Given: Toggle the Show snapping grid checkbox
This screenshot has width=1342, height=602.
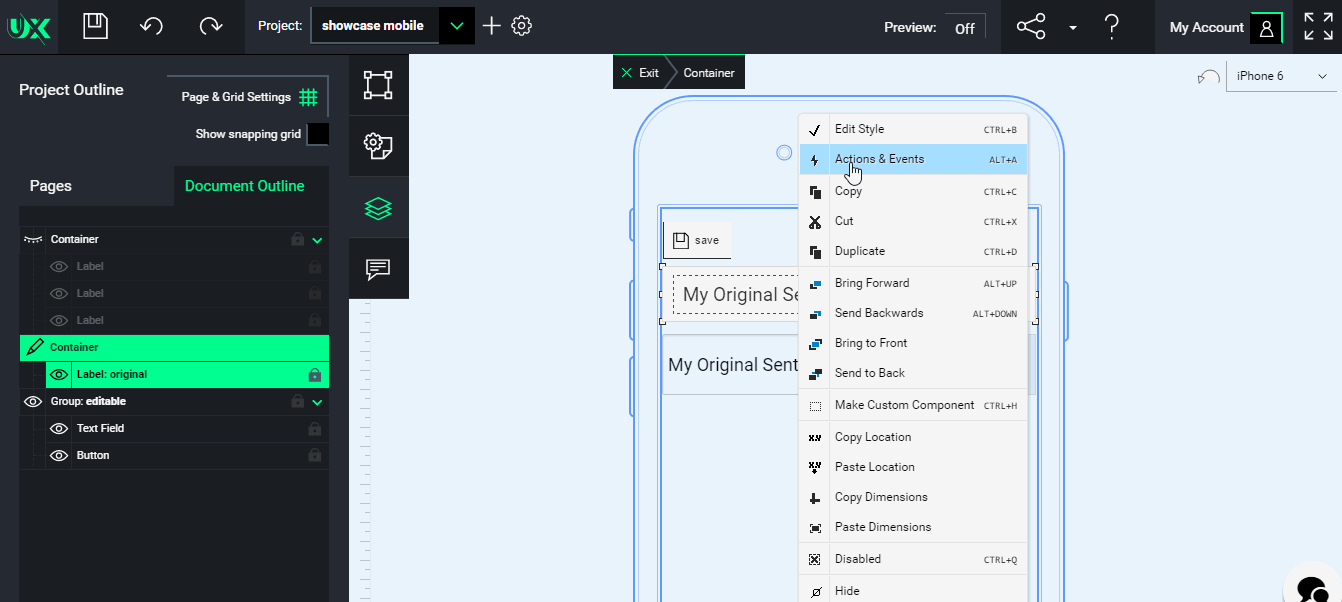Looking at the screenshot, I should (x=317, y=134).
